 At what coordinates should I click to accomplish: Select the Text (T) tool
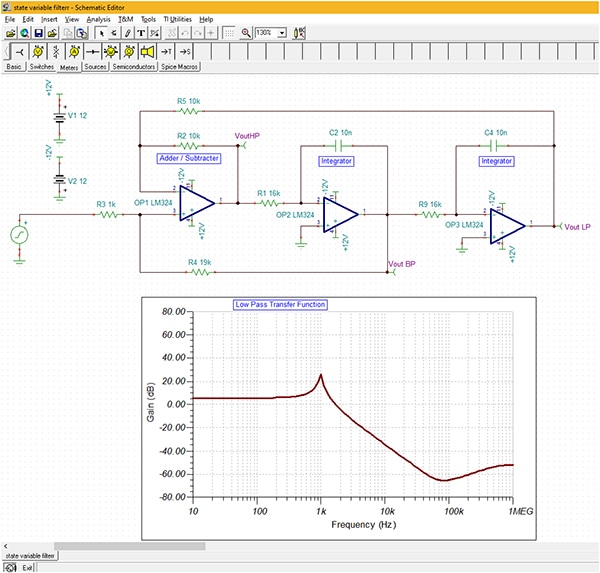pyautogui.click(x=141, y=33)
